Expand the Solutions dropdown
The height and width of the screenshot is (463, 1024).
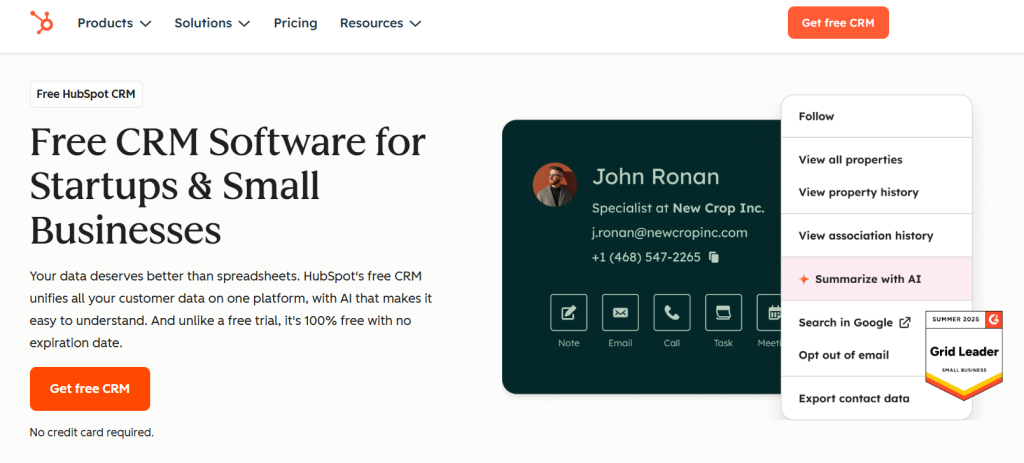(212, 23)
